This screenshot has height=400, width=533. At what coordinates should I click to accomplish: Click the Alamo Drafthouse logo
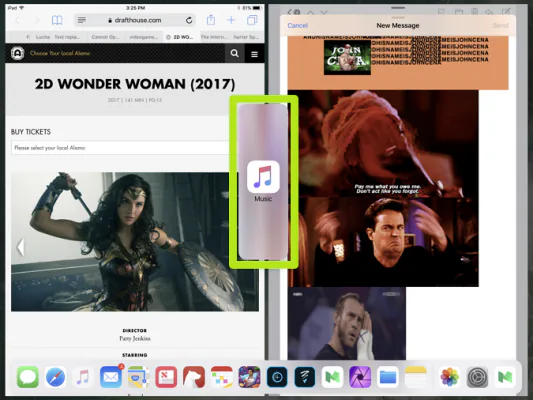coord(17,53)
